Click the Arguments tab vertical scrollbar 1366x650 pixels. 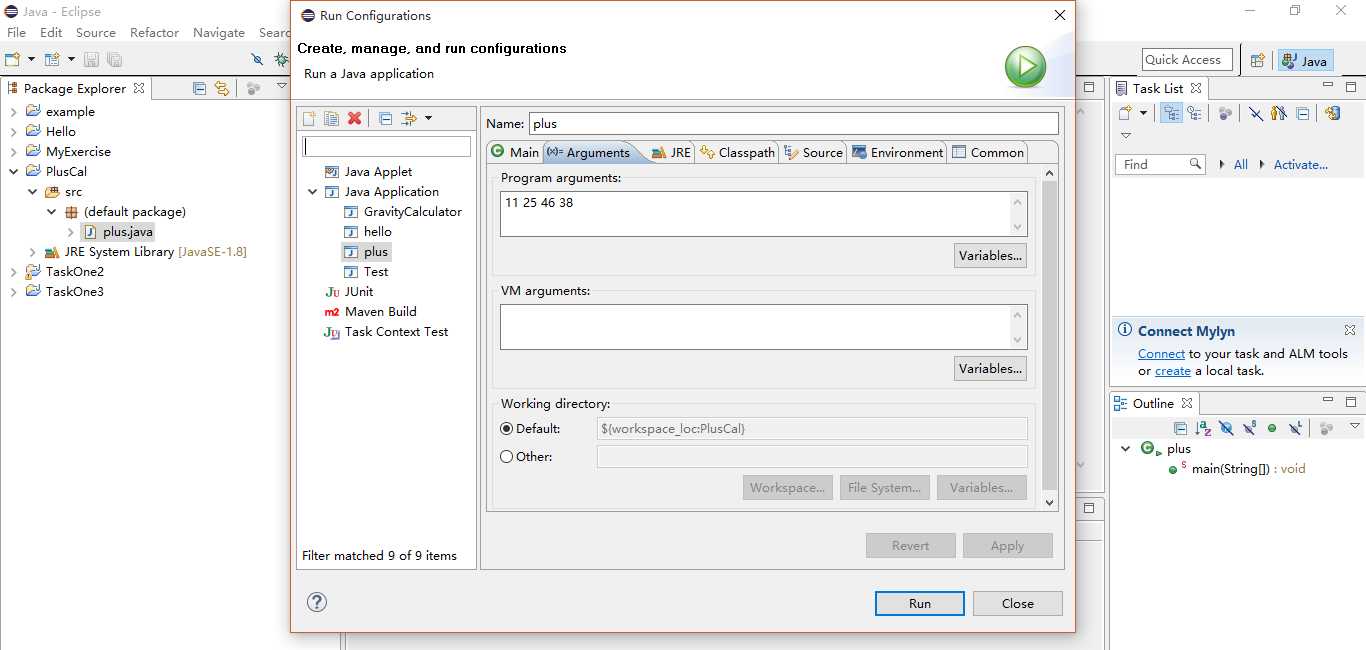click(1049, 339)
